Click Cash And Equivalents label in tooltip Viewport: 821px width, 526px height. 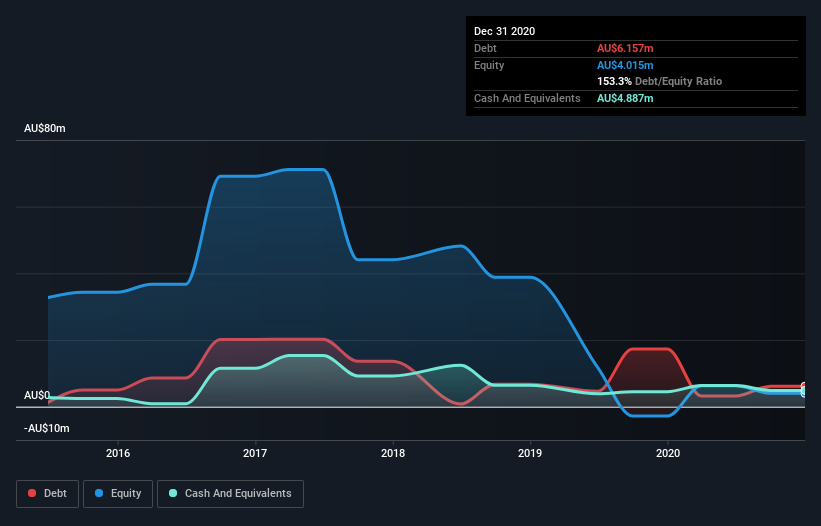click(x=527, y=98)
